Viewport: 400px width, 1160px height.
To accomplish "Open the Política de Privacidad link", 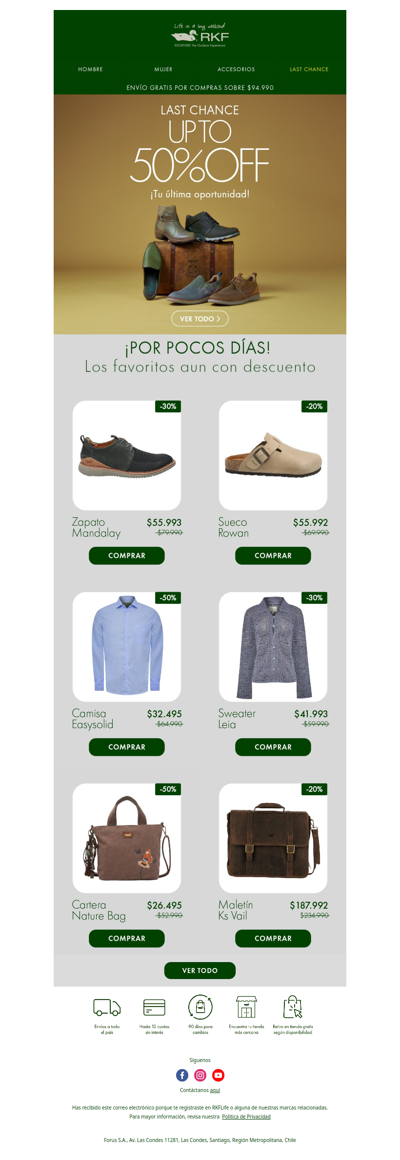I will 246,1116.
